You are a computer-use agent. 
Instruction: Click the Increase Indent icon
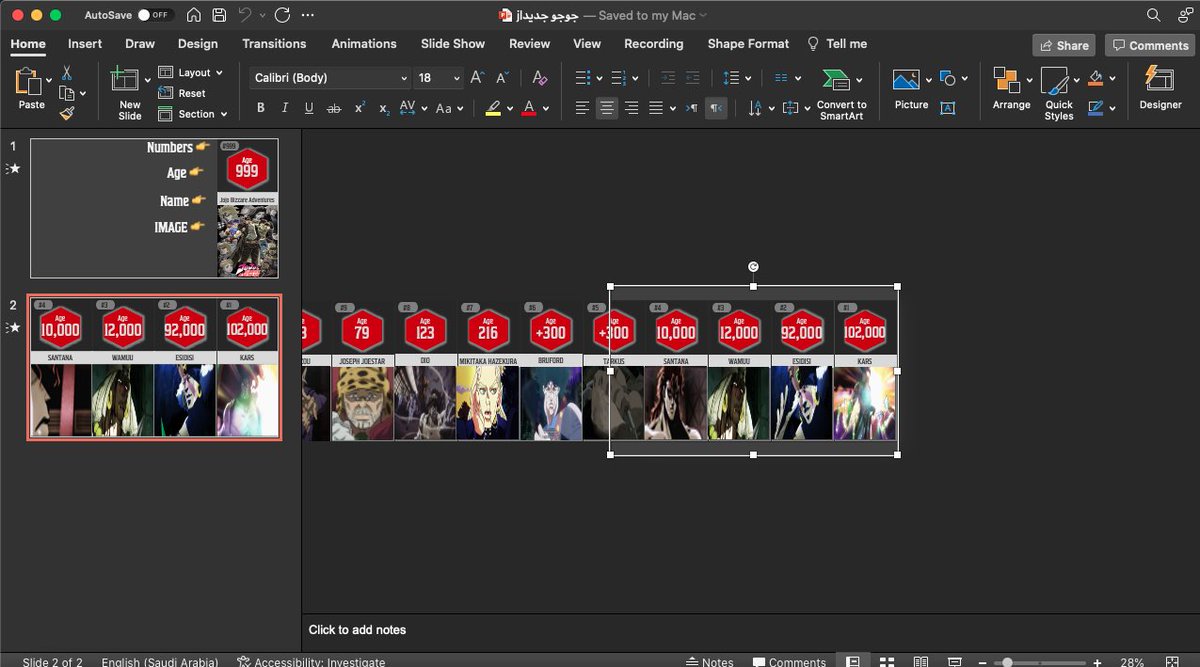692,78
